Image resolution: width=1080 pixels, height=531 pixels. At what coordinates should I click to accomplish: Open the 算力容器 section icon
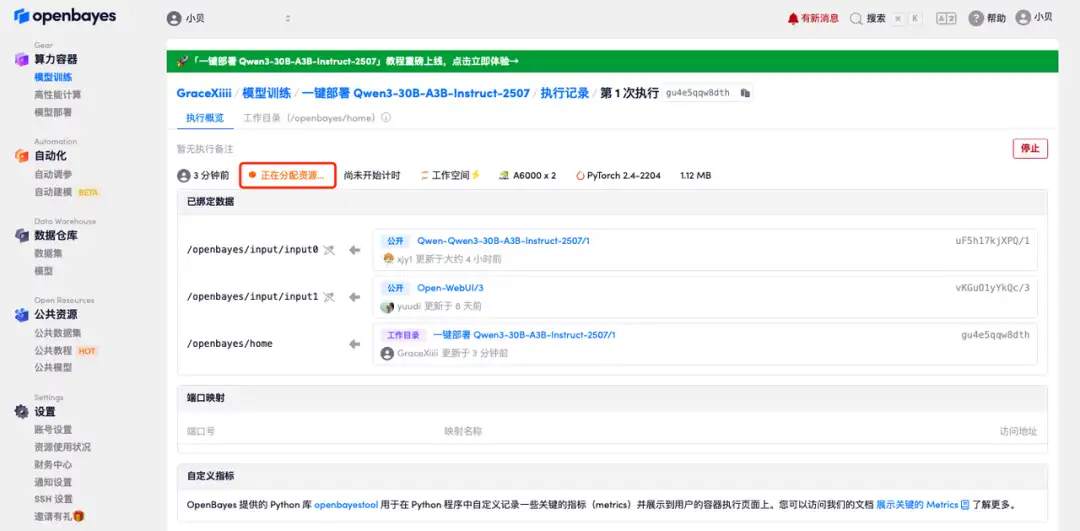(22, 60)
